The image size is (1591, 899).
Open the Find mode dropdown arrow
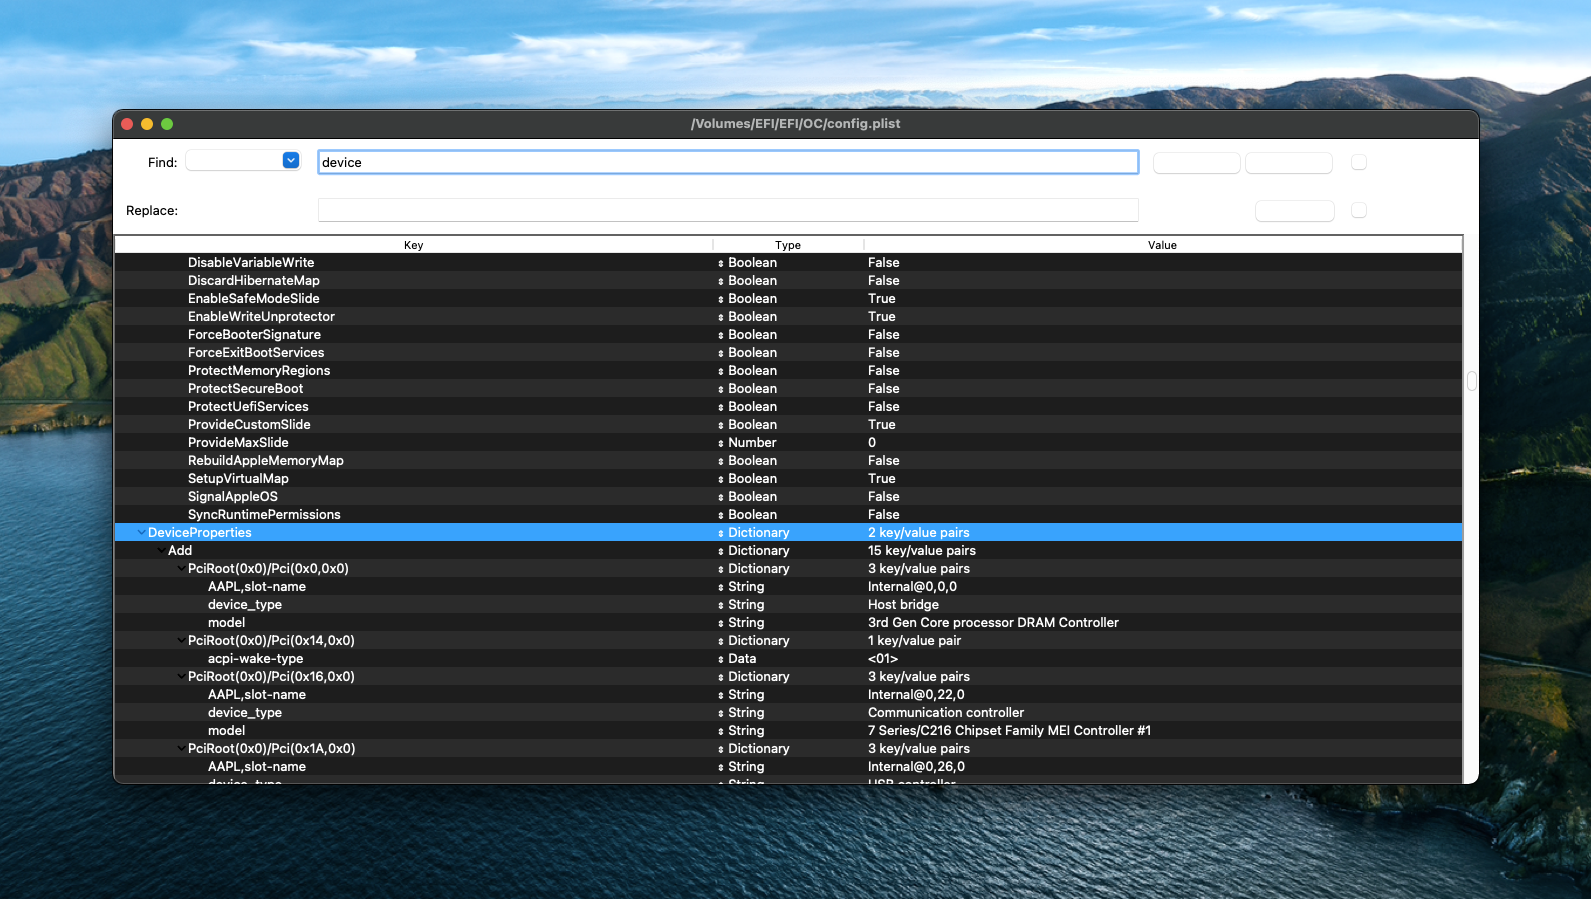coord(291,161)
